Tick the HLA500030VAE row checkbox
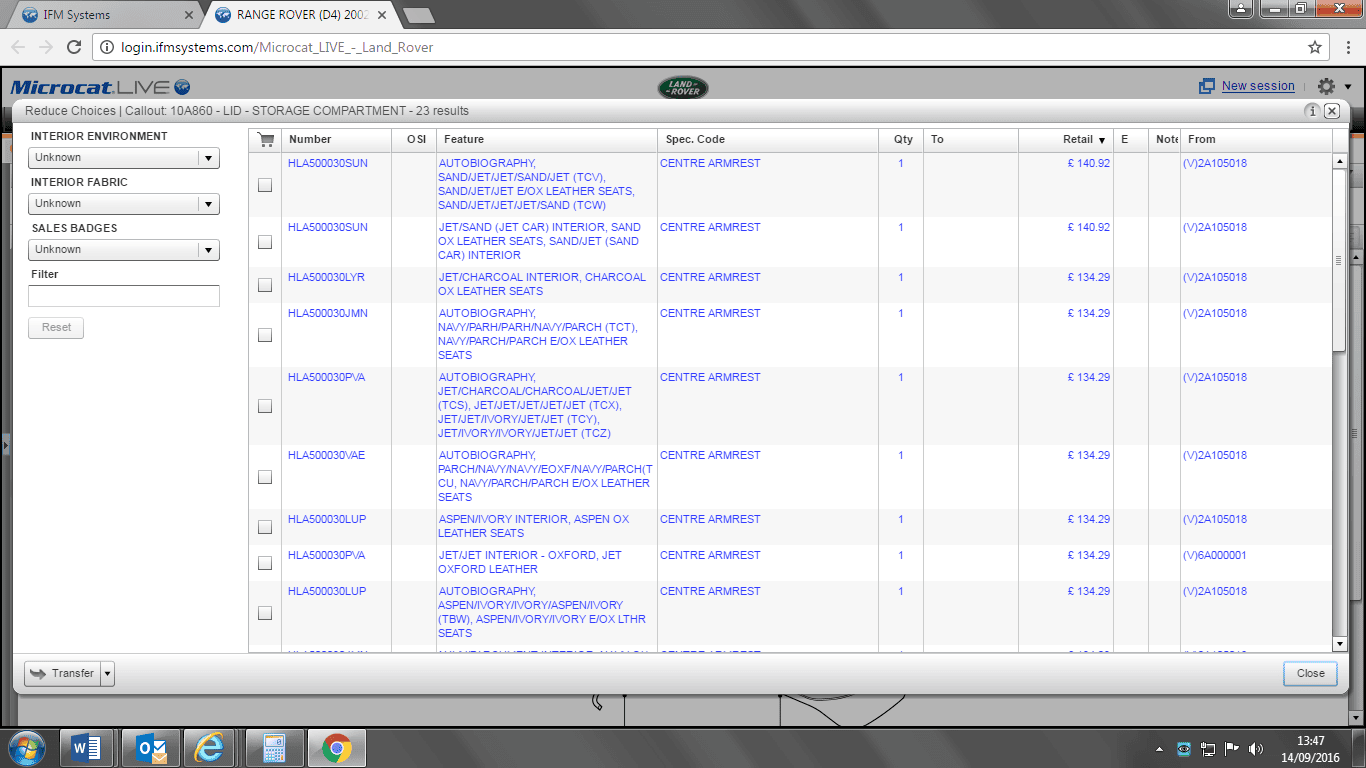This screenshot has width=1366, height=768. (x=265, y=477)
